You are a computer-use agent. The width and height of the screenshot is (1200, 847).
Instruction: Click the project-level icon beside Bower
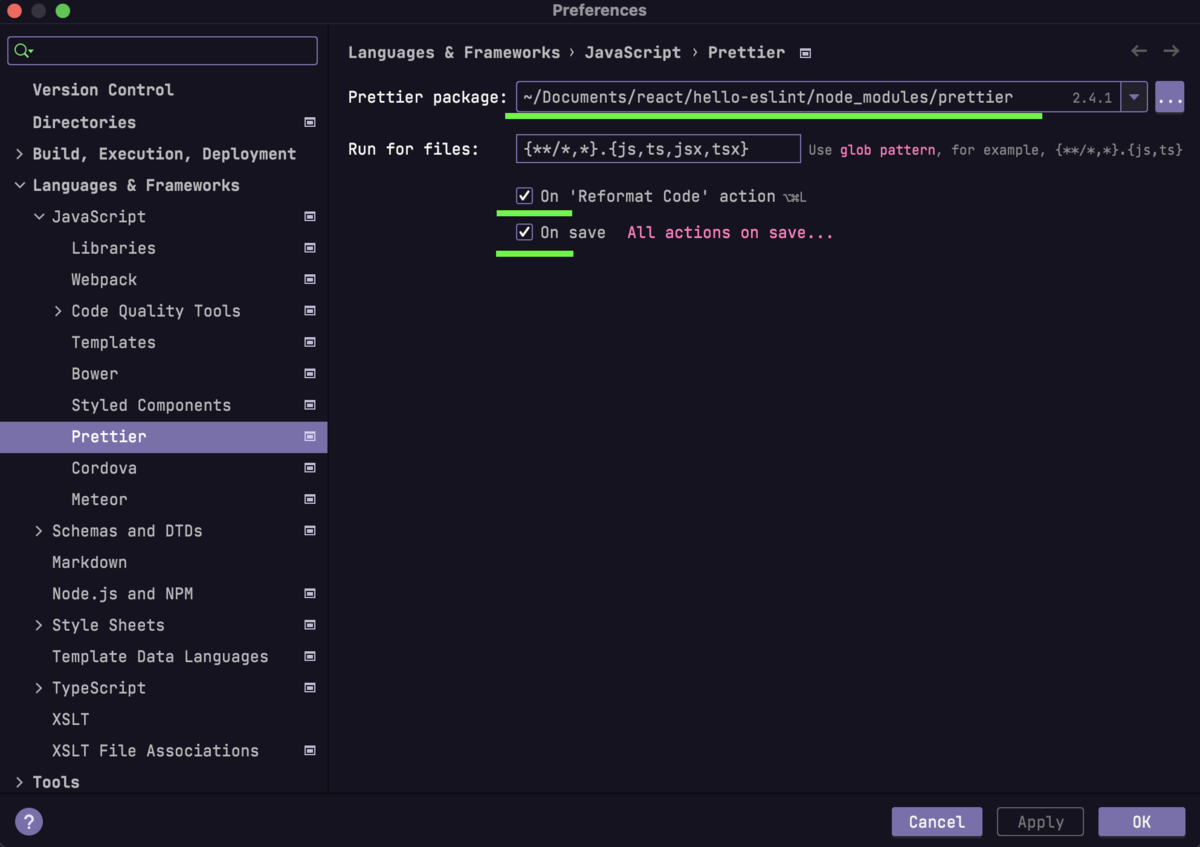click(x=310, y=374)
